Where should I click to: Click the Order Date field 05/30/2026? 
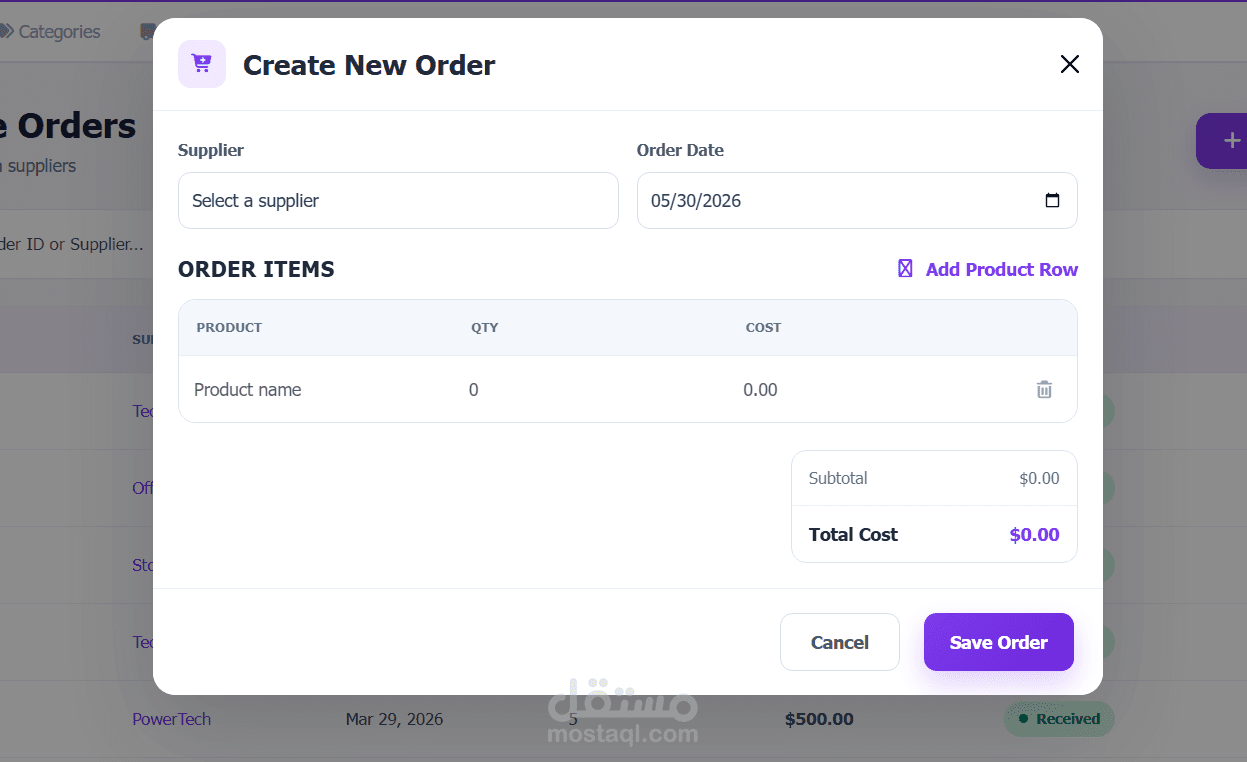click(857, 200)
